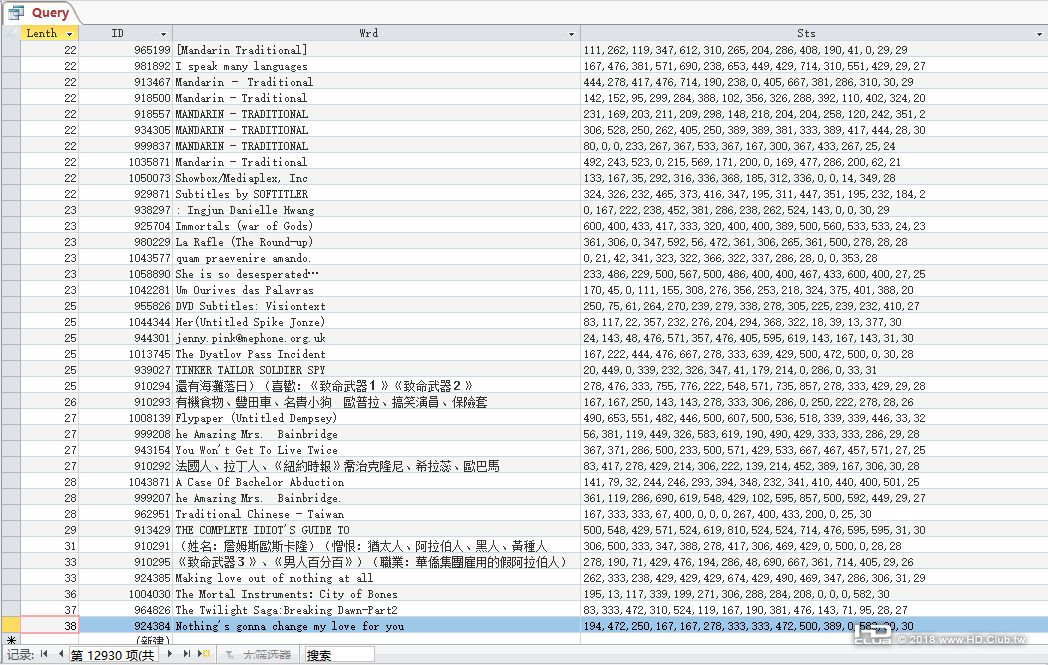
Task: Click ID cell 1008139
Action: [x=126, y=418]
